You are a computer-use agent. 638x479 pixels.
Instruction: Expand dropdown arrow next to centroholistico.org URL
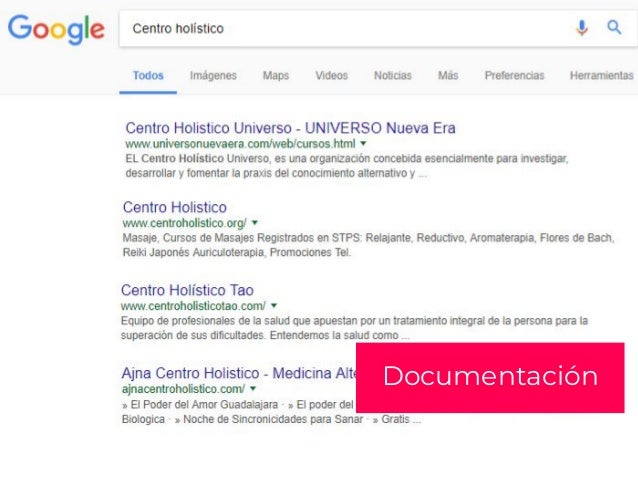255,223
